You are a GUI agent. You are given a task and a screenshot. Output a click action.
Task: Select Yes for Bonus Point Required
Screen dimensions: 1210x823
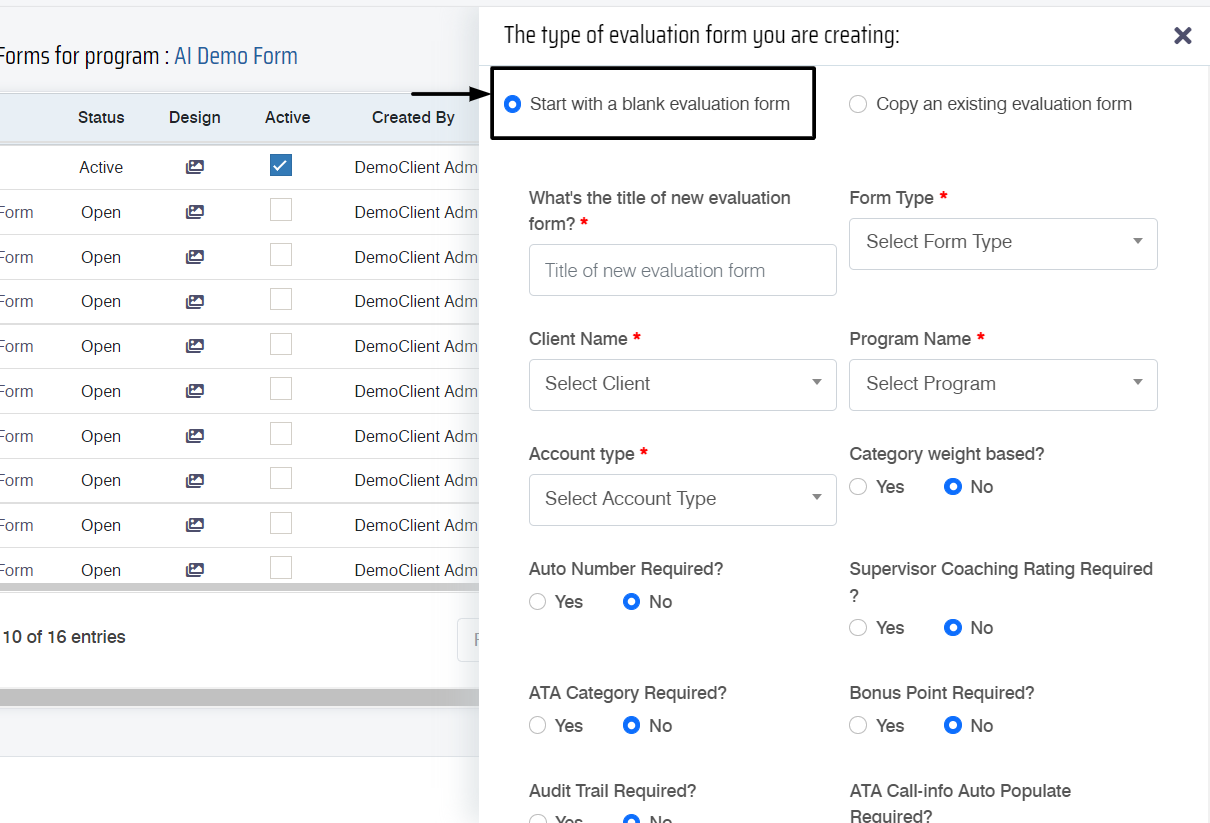click(858, 726)
